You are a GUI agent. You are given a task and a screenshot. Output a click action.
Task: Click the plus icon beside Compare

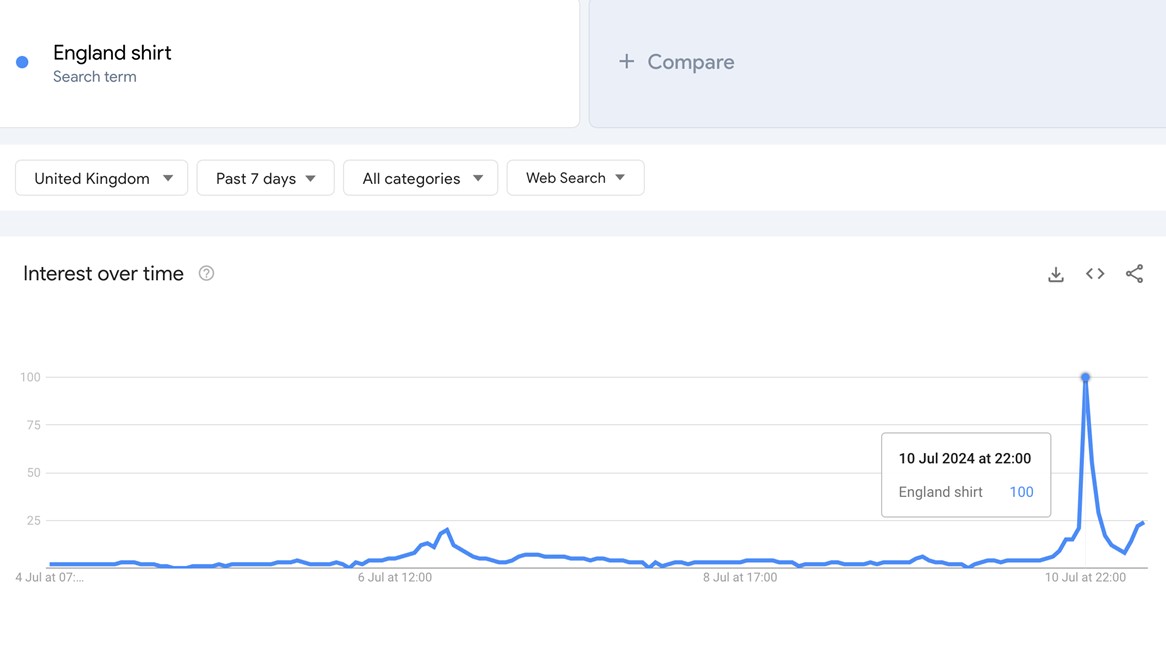coord(626,62)
